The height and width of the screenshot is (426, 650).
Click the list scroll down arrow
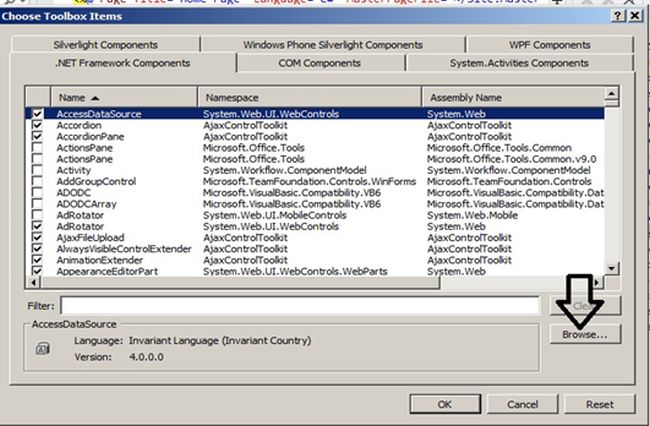pyautogui.click(x=611, y=268)
